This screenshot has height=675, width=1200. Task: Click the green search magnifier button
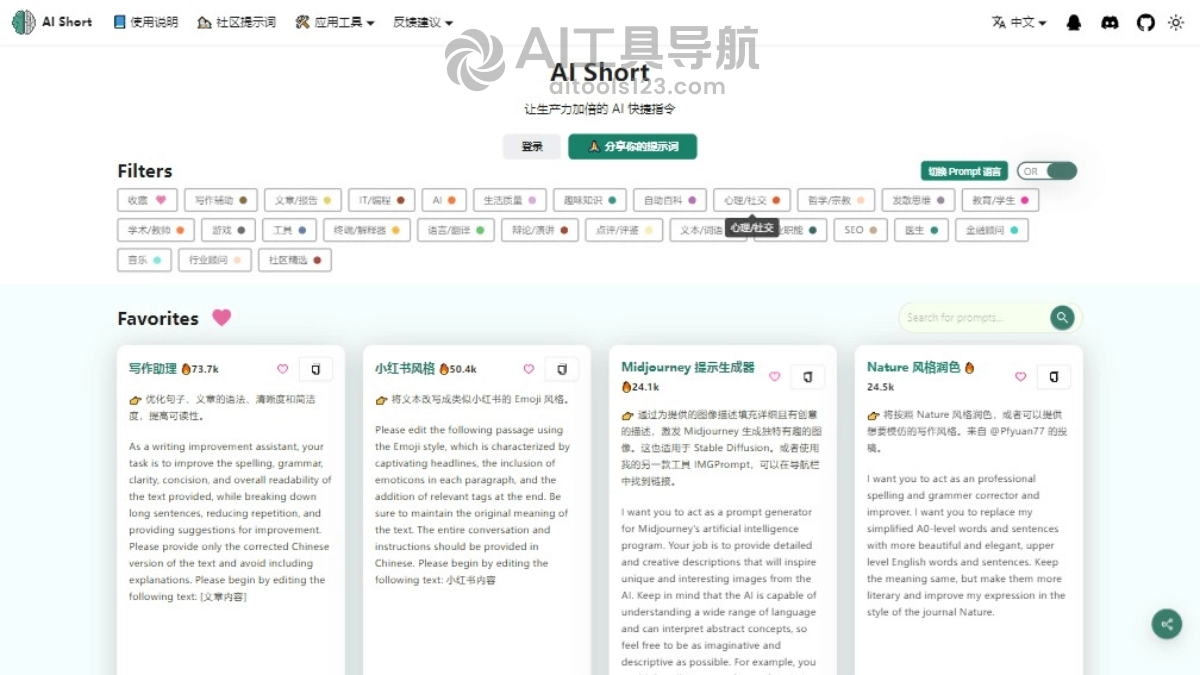tap(1062, 317)
